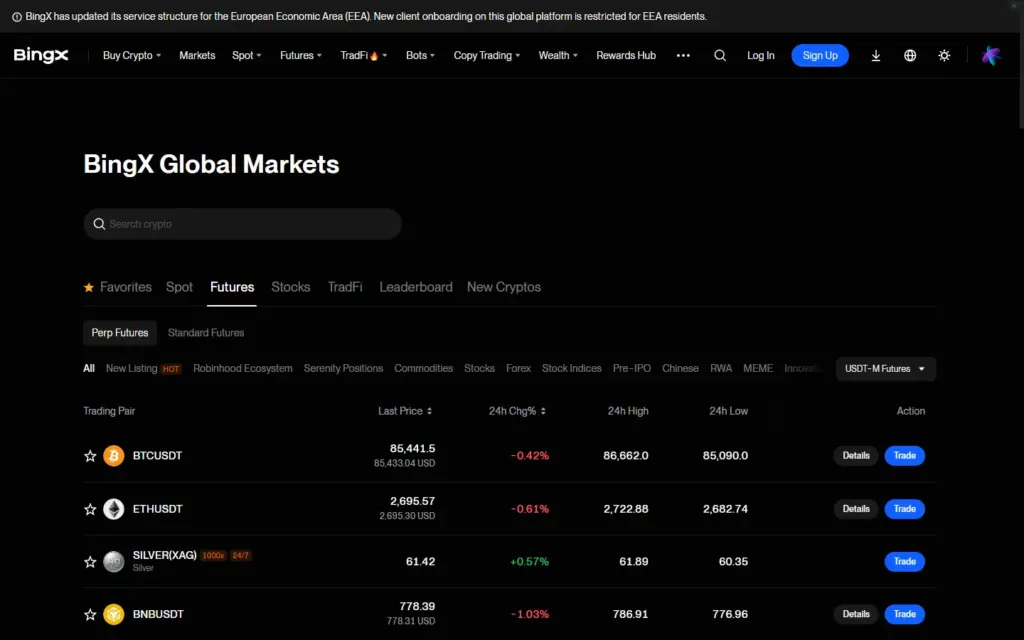Filter by RWA category
The image size is (1024, 640).
point(720,369)
